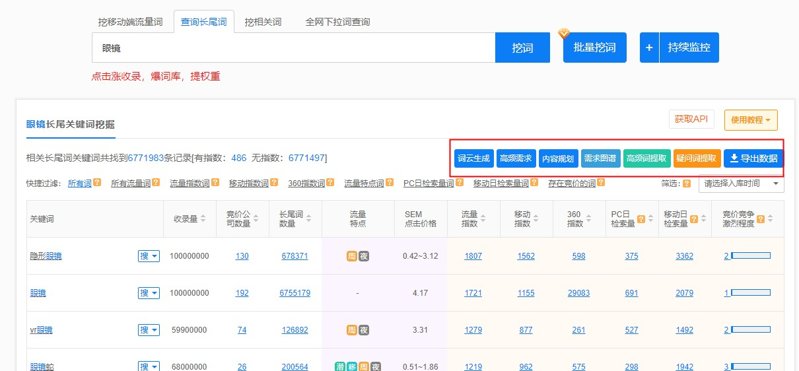Click competition bar in vr眼镜 row
The image size is (799, 371).
point(751,330)
